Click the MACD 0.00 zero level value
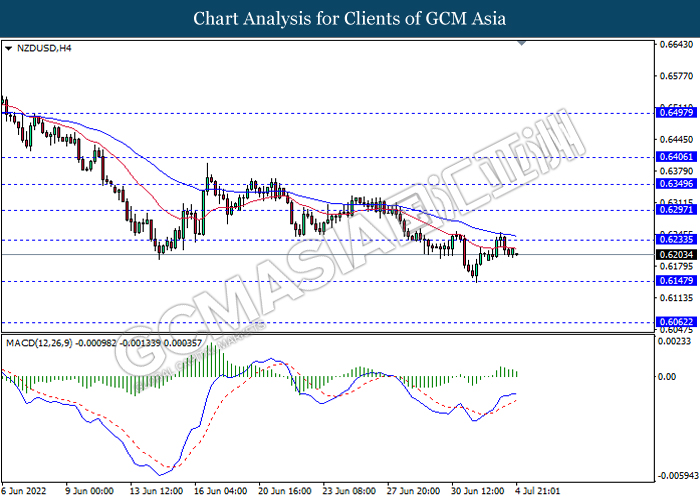Screen dimensions: 700x500 (667, 377)
